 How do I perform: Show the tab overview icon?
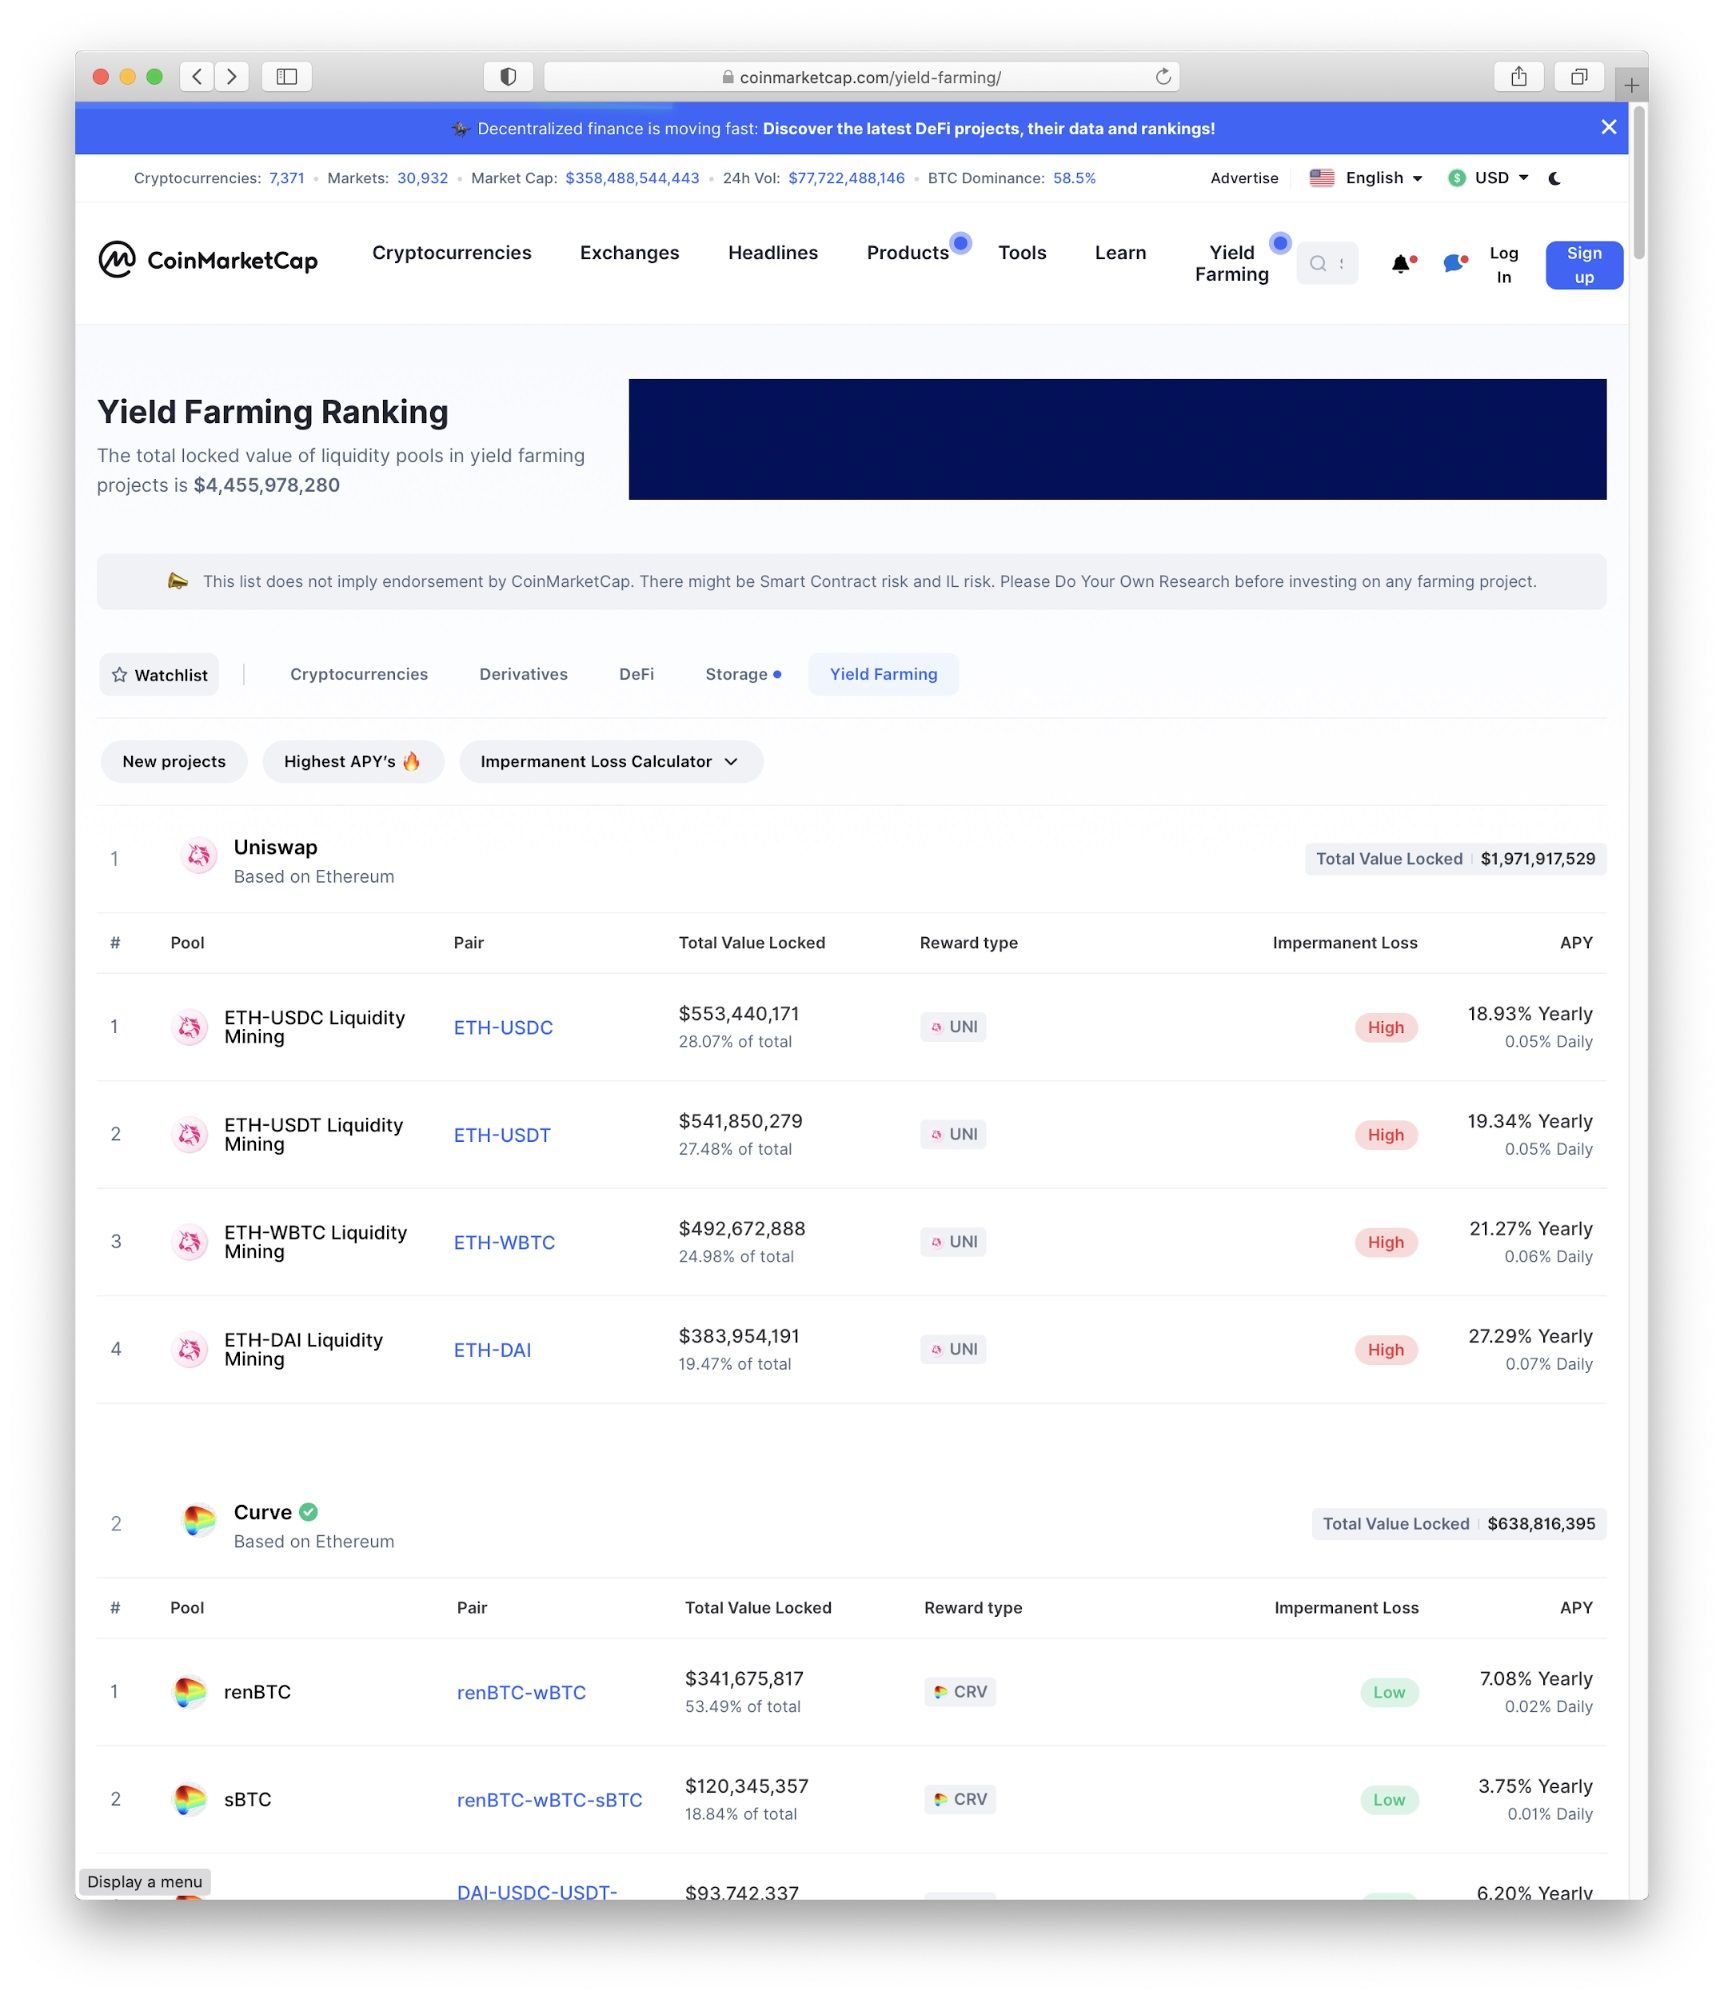(x=1579, y=76)
